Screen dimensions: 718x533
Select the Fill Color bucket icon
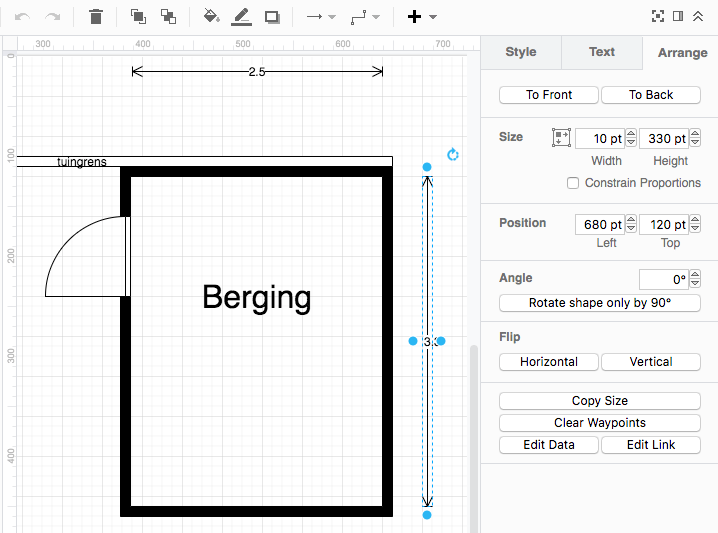[x=211, y=17]
